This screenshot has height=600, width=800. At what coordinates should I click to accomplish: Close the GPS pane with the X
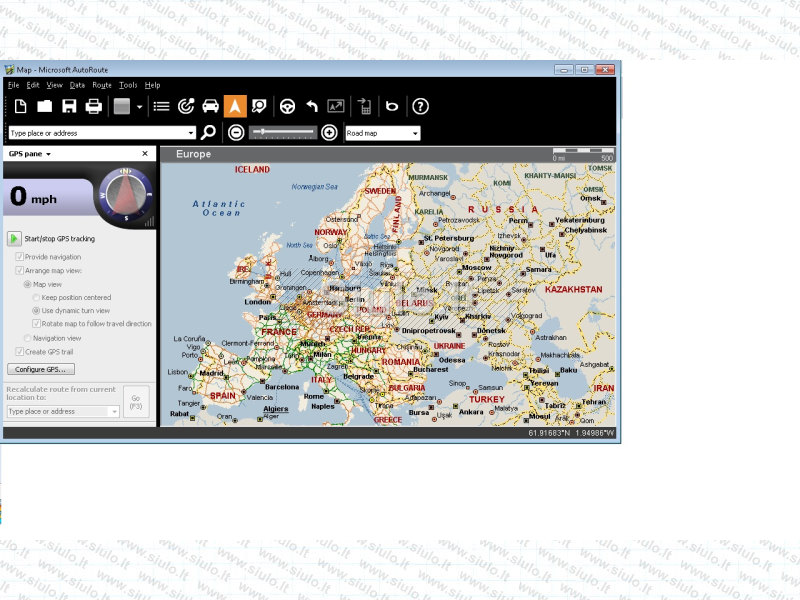click(145, 153)
